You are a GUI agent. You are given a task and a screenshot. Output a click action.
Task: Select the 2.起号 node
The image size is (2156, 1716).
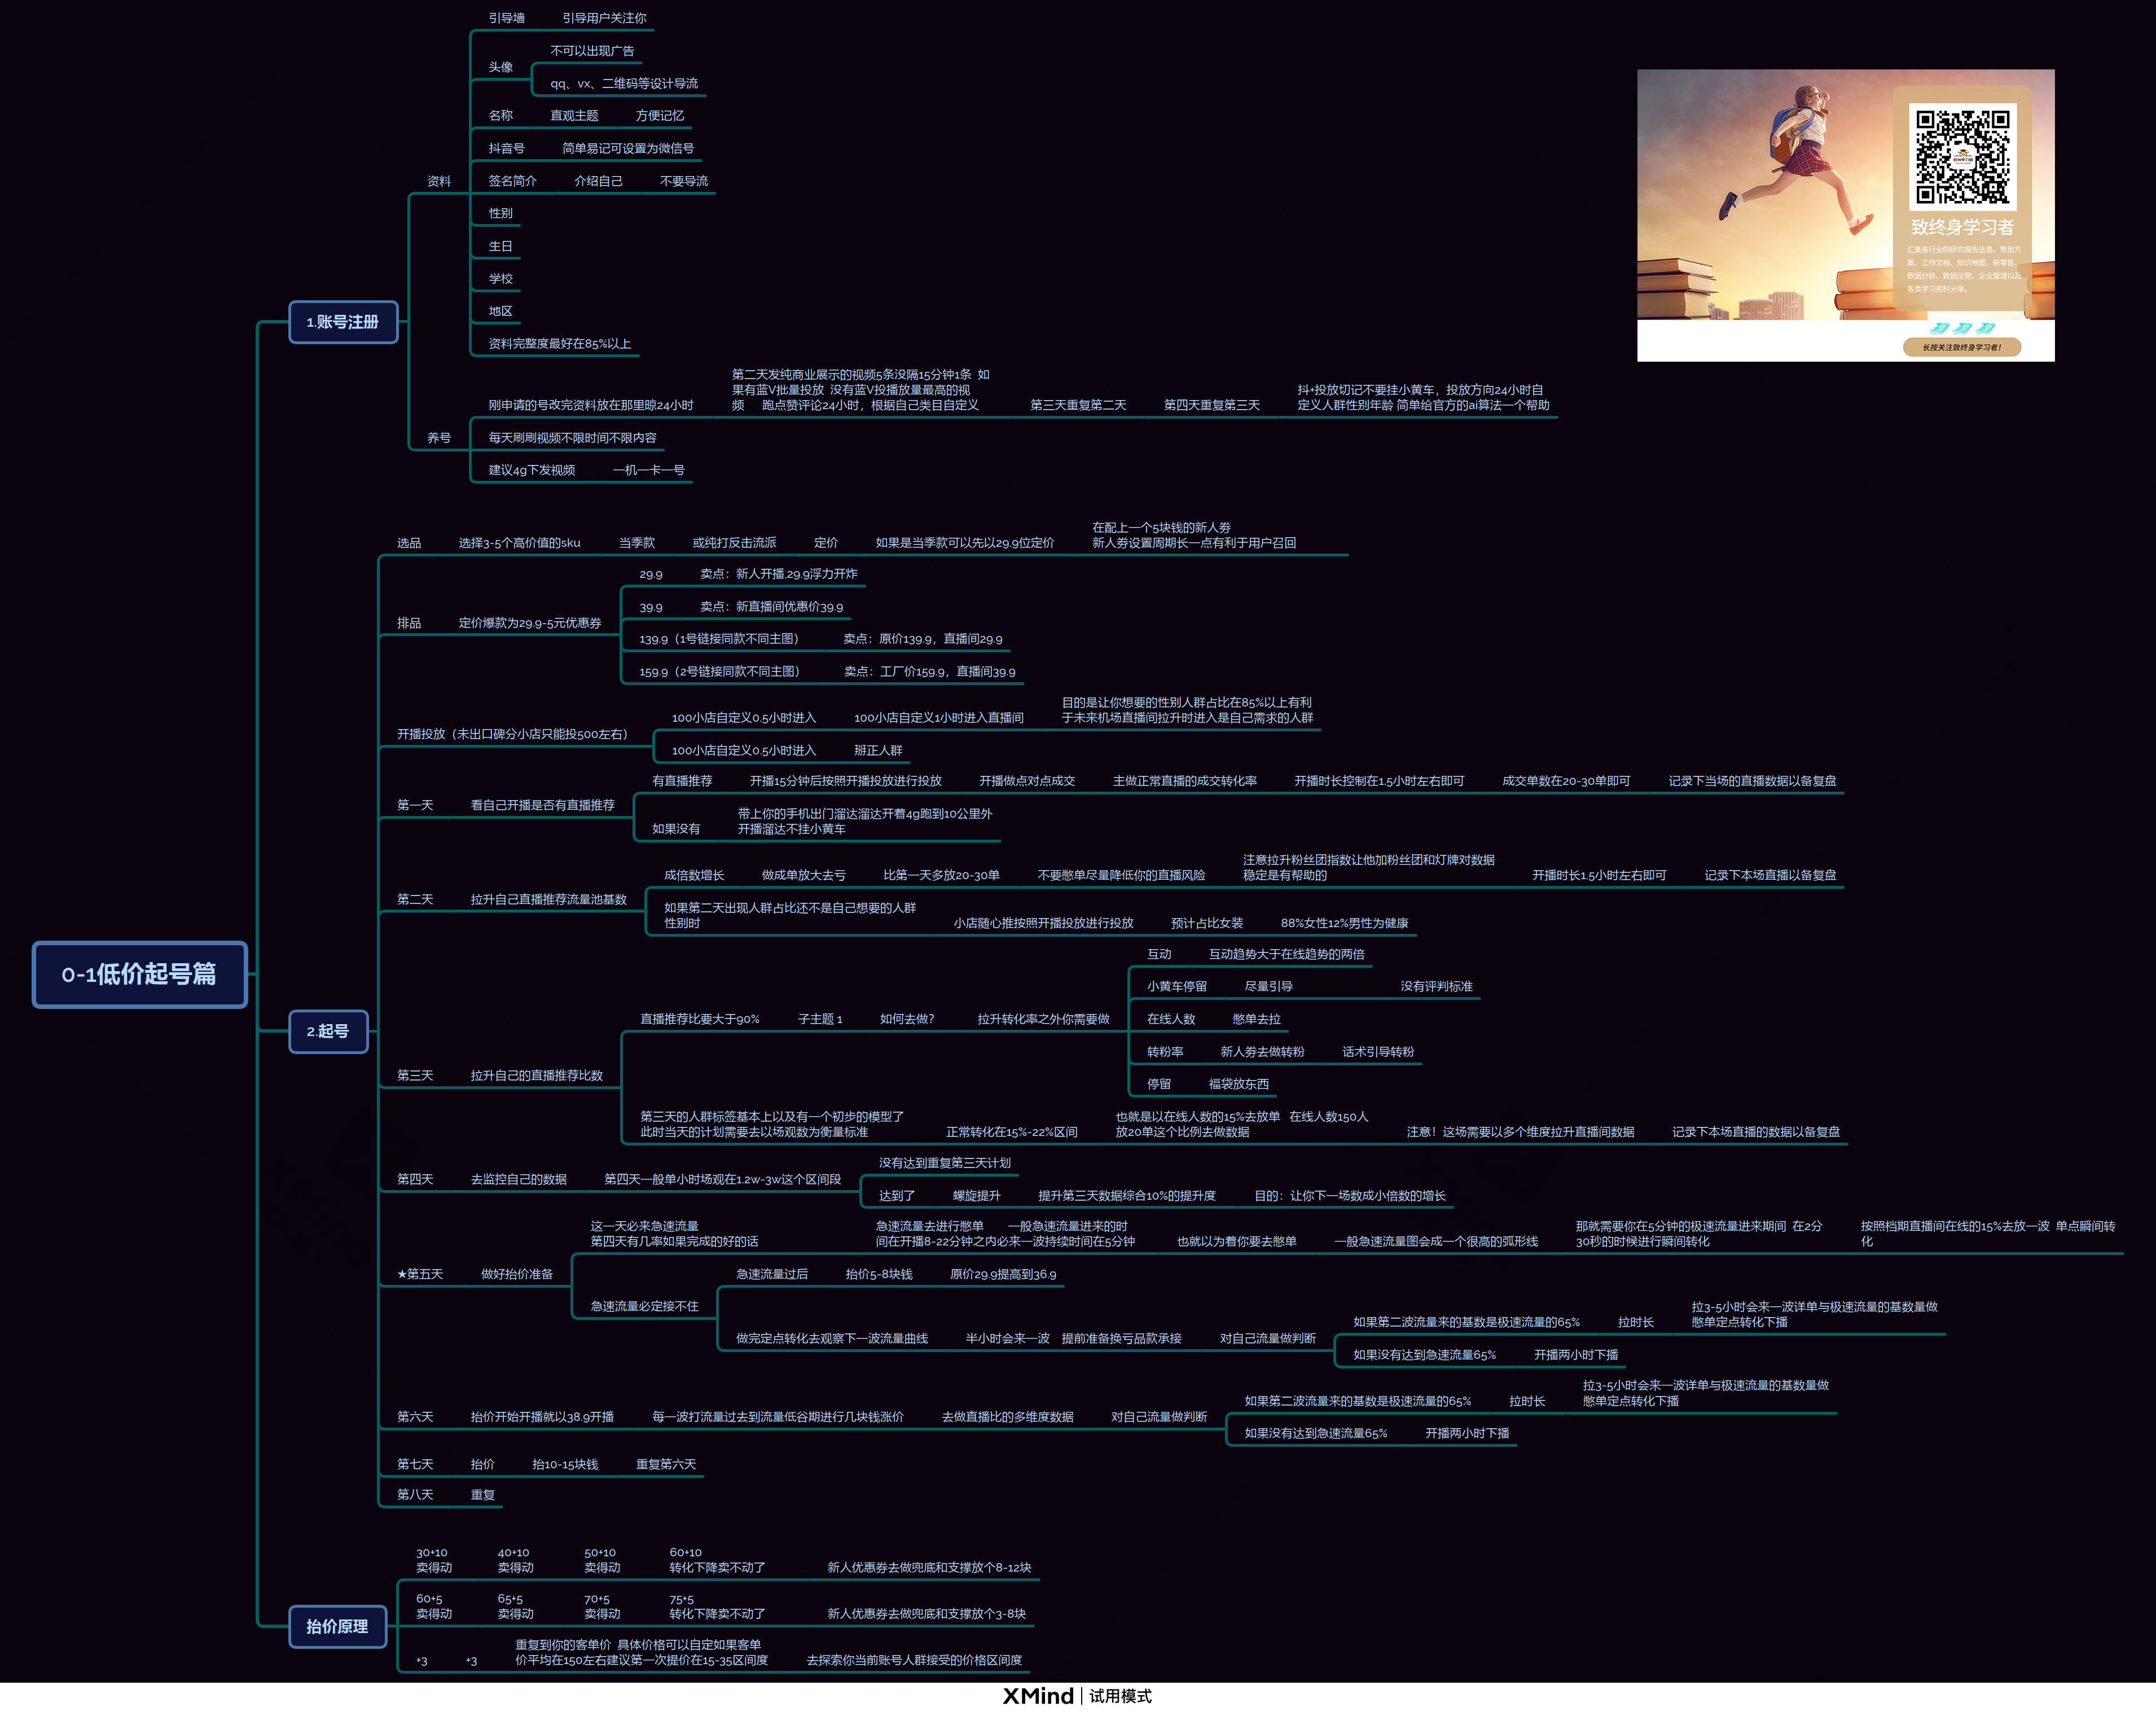328,1031
